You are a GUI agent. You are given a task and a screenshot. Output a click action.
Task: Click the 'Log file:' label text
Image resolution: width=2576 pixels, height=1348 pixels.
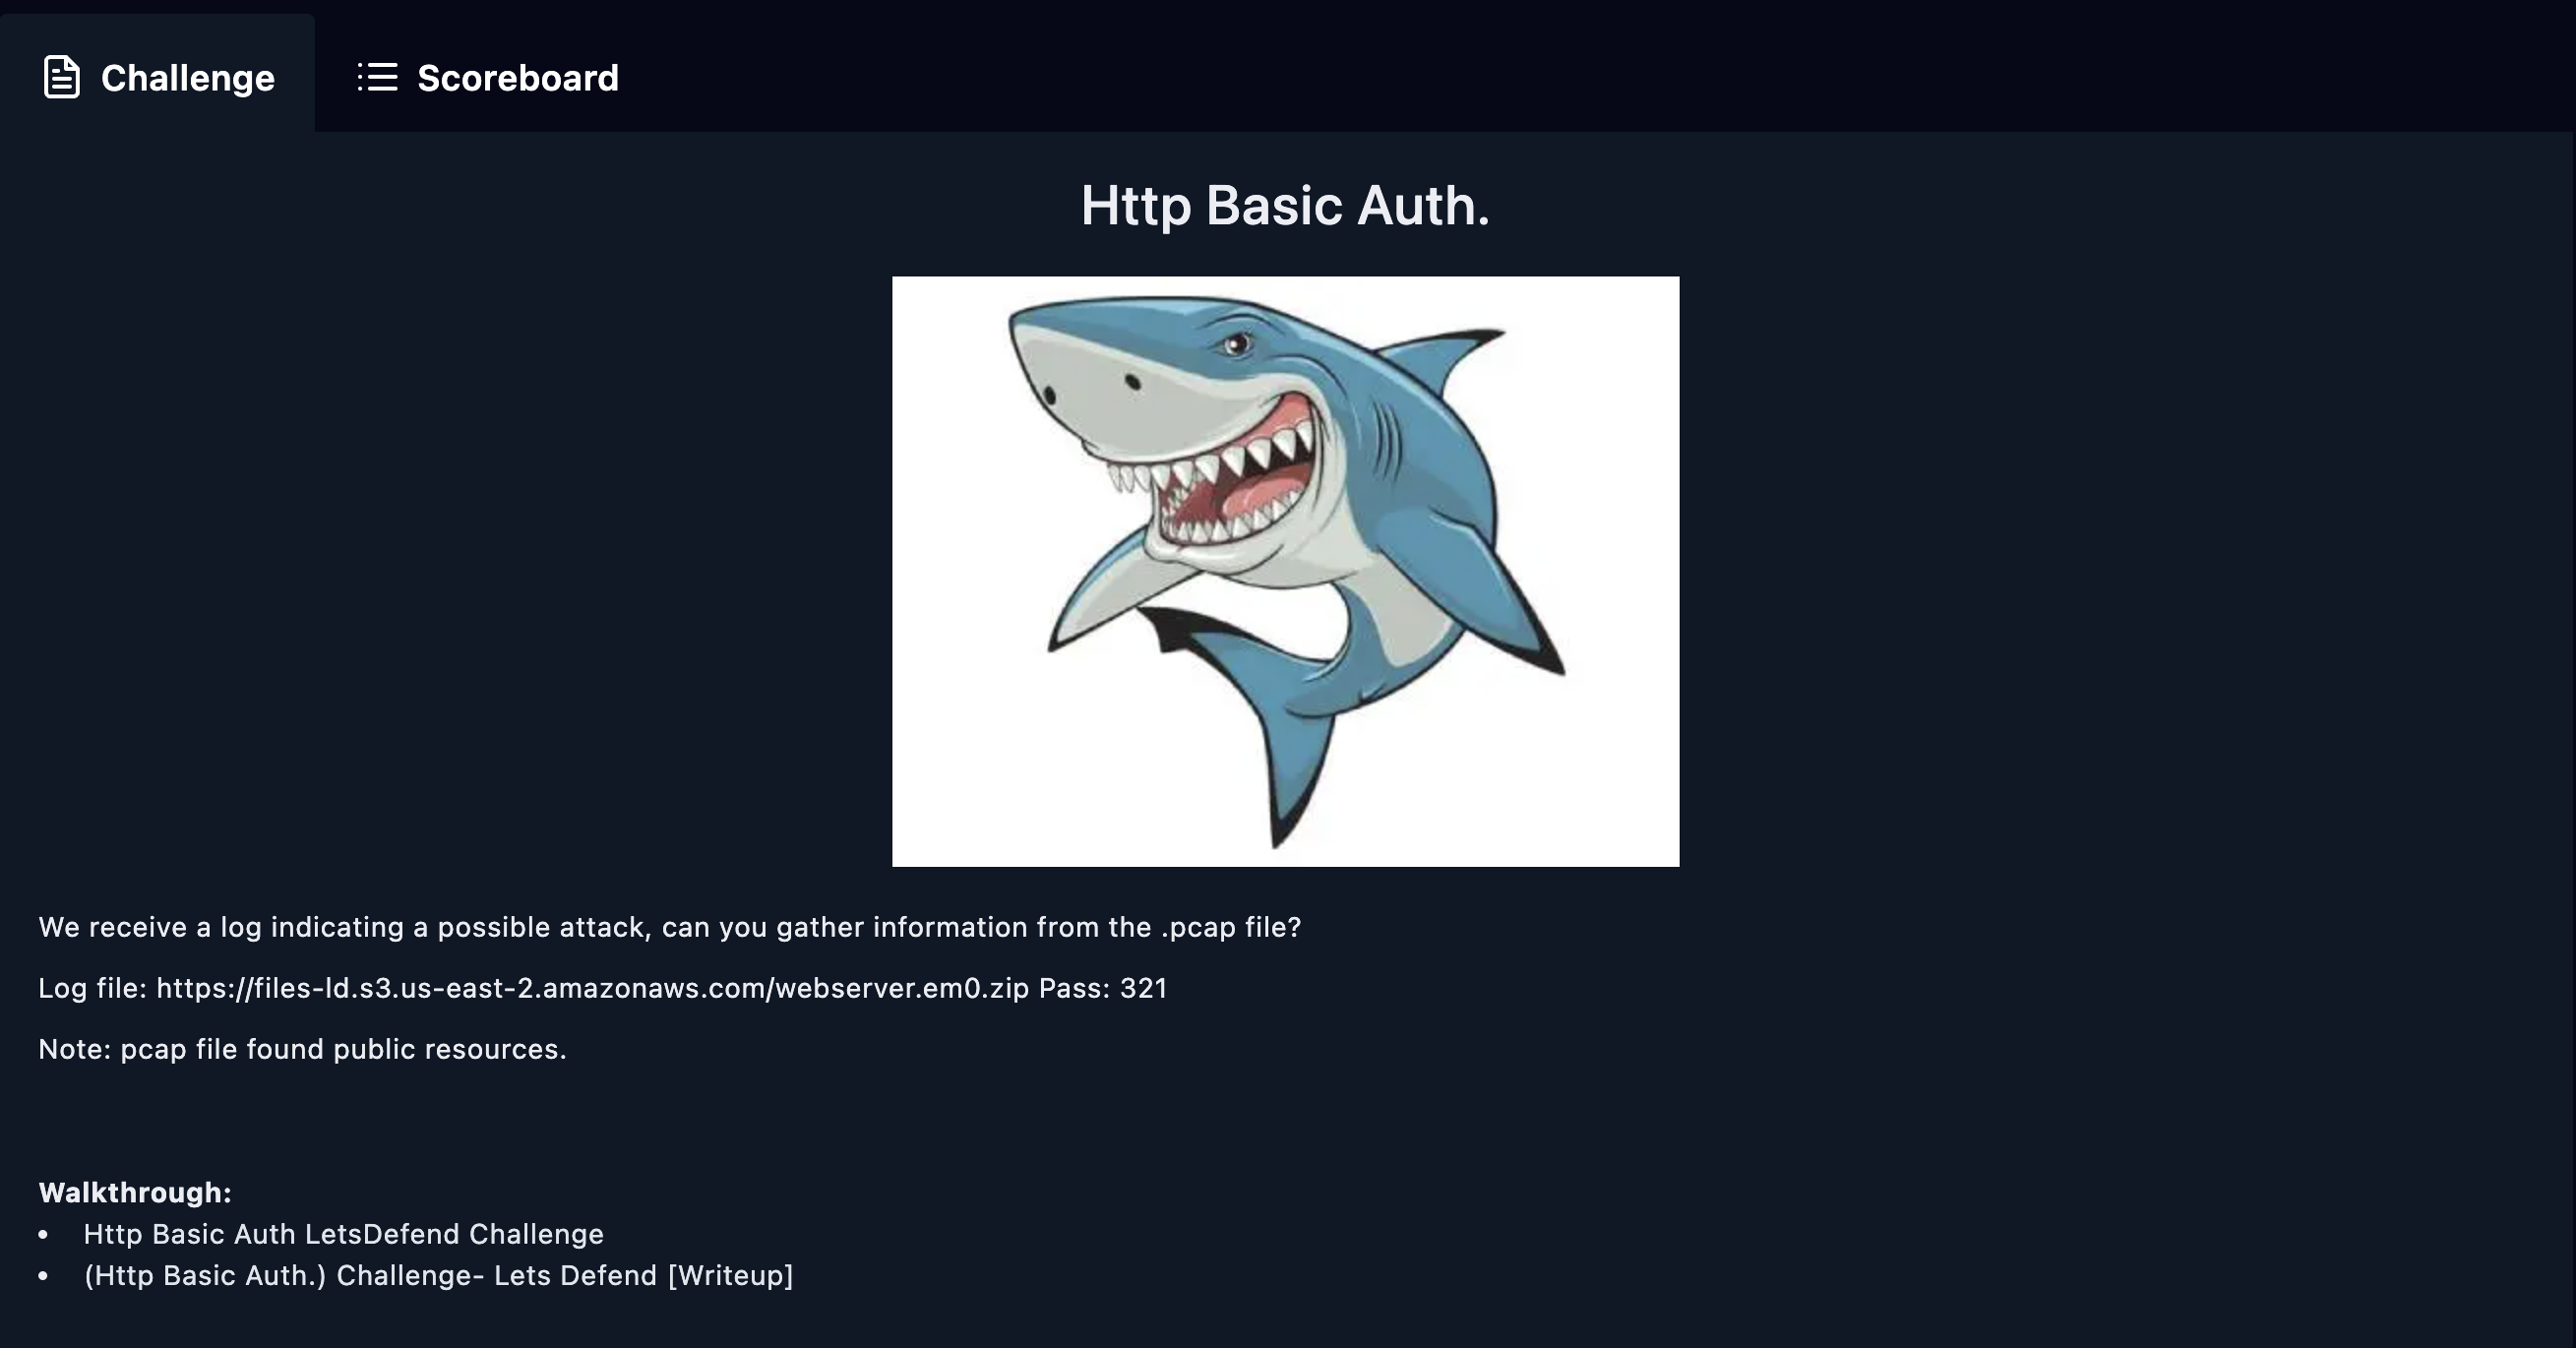click(x=92, y=988)
